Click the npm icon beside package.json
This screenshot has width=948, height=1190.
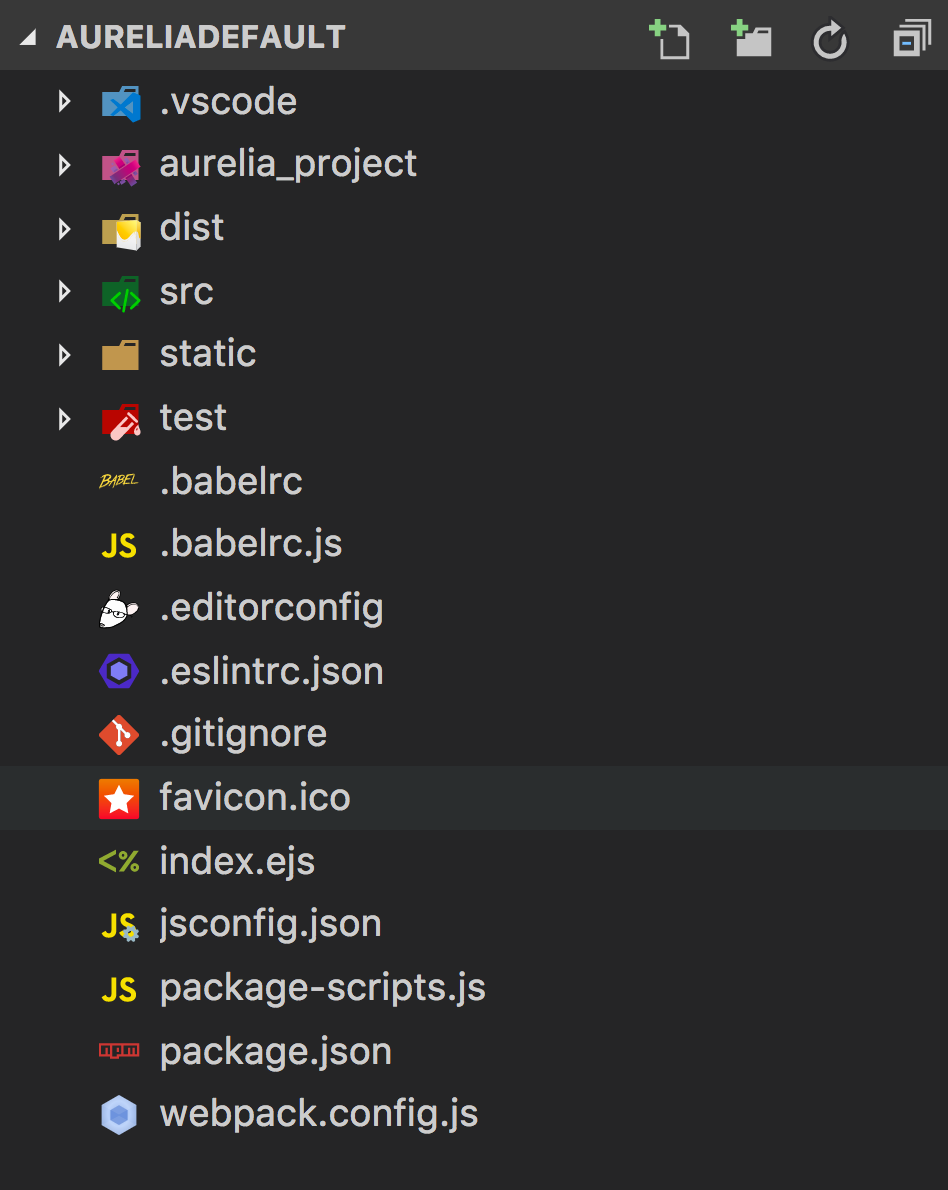[x=119, y=1051]
